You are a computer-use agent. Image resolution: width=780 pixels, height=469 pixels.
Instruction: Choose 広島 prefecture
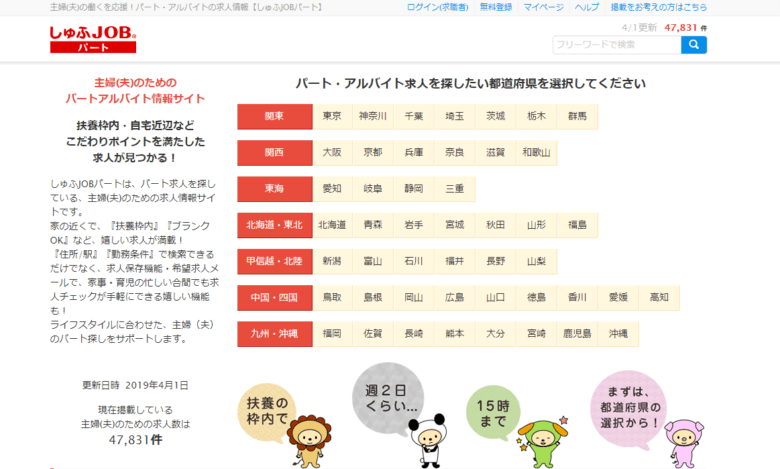coord(455,298)
